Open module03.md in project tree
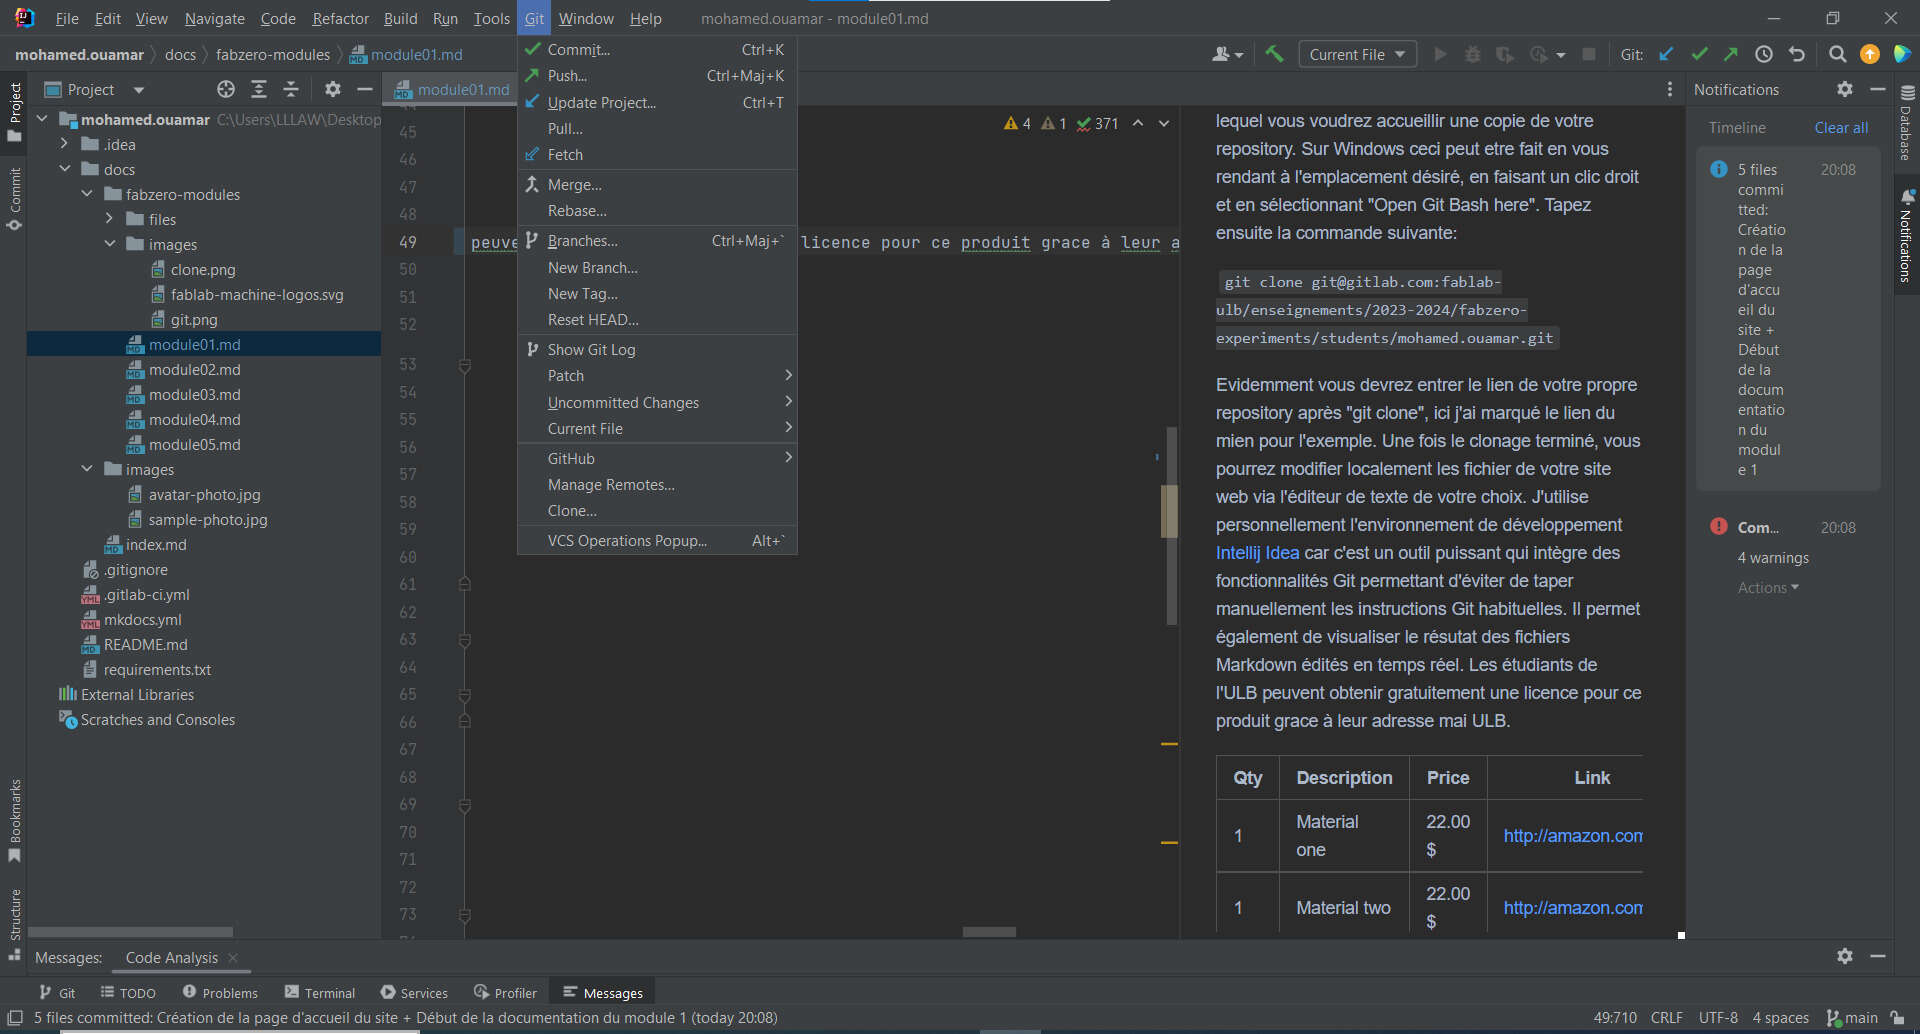 point(194,394)
